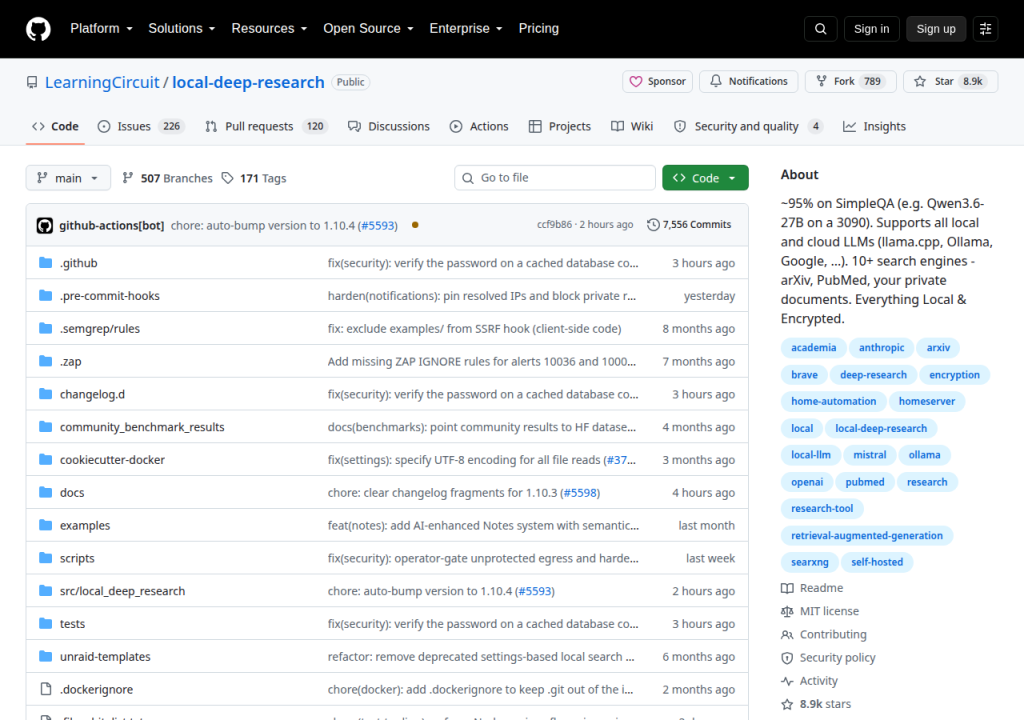The image size is (1024, 720).
Task: Open the .zap folder
Action: 71,361
